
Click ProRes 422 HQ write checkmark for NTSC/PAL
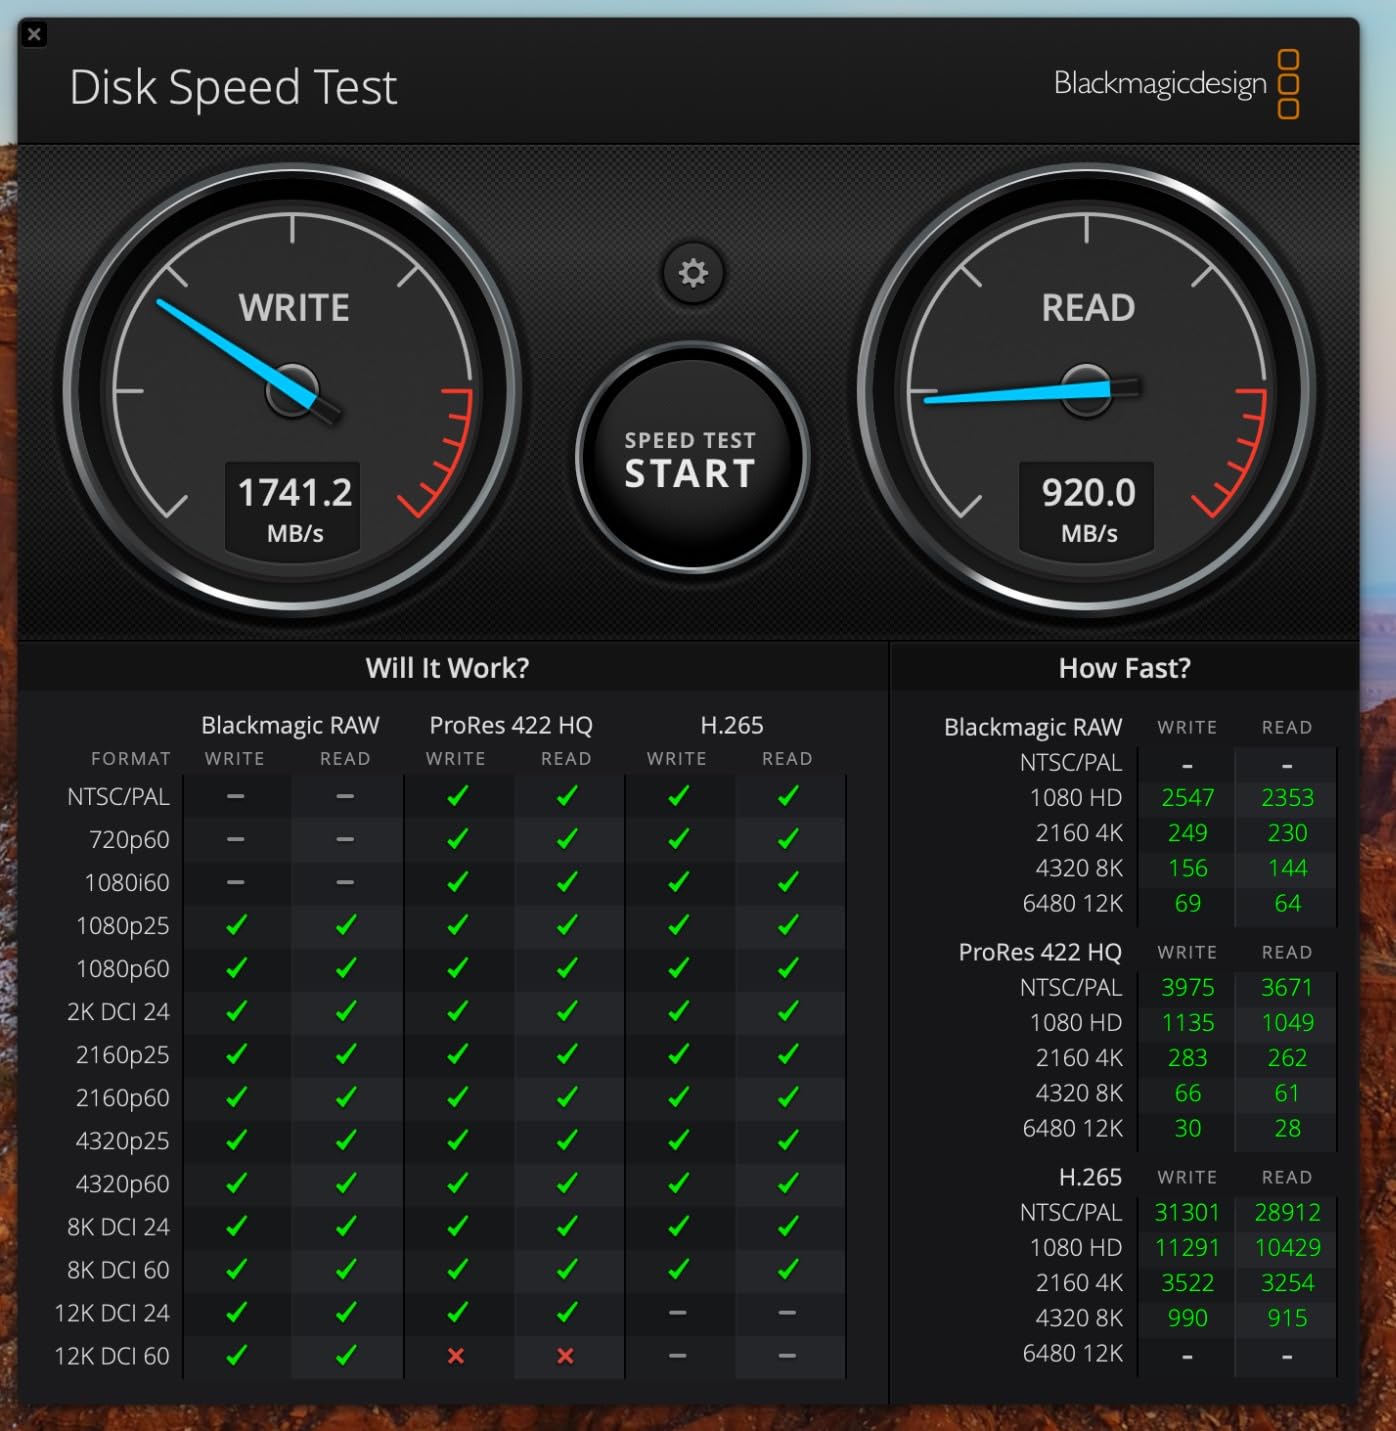[x=457, y=796]
